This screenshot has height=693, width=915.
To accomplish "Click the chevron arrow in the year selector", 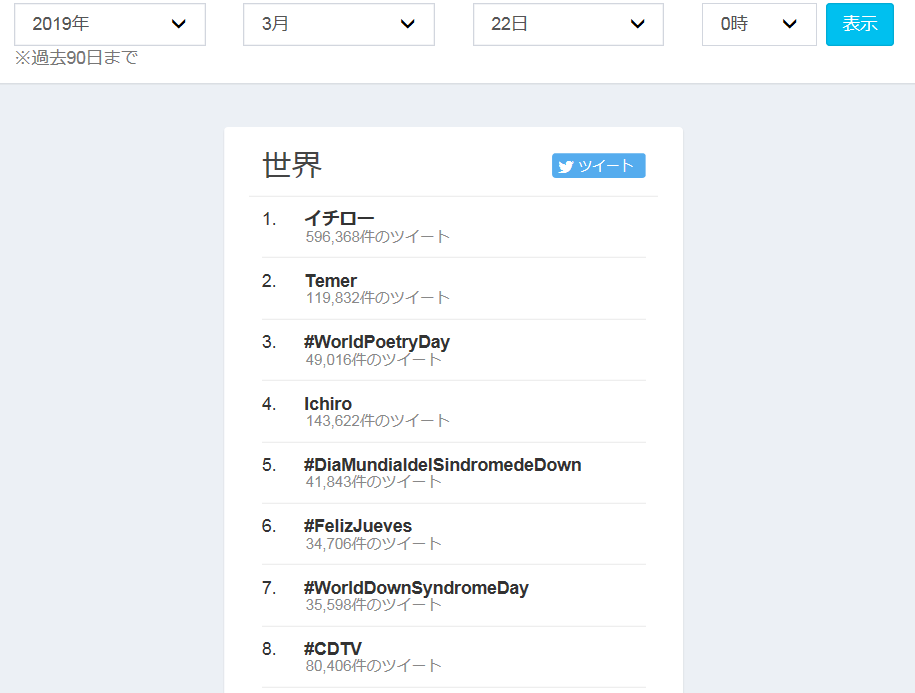I will pyautogui.click(x=179, y=24).
